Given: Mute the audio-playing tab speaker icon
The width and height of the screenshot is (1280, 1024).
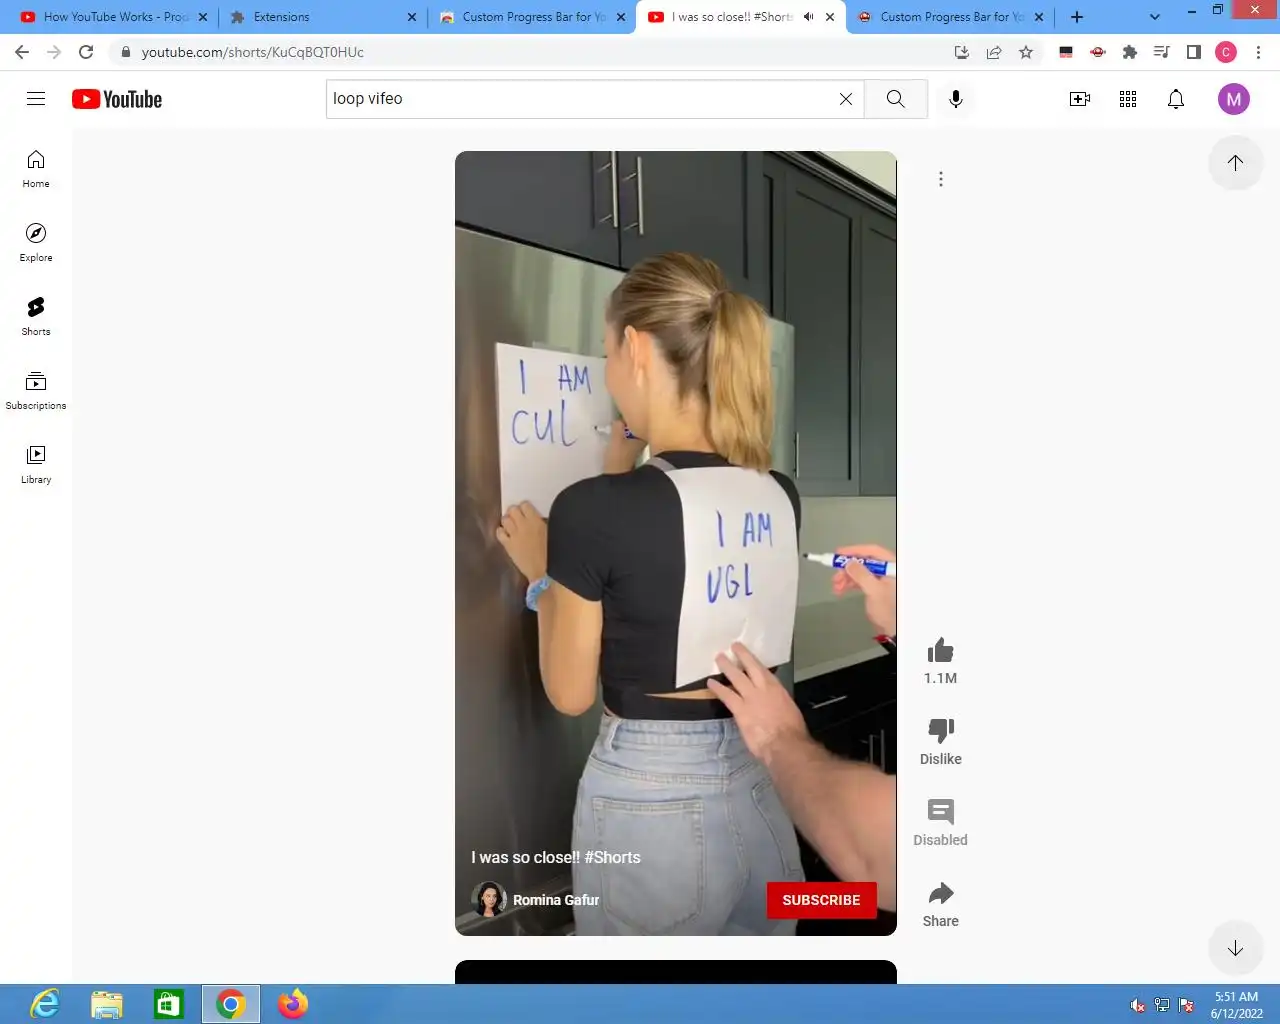Looking at the screenshot, I should coord(808,17).
